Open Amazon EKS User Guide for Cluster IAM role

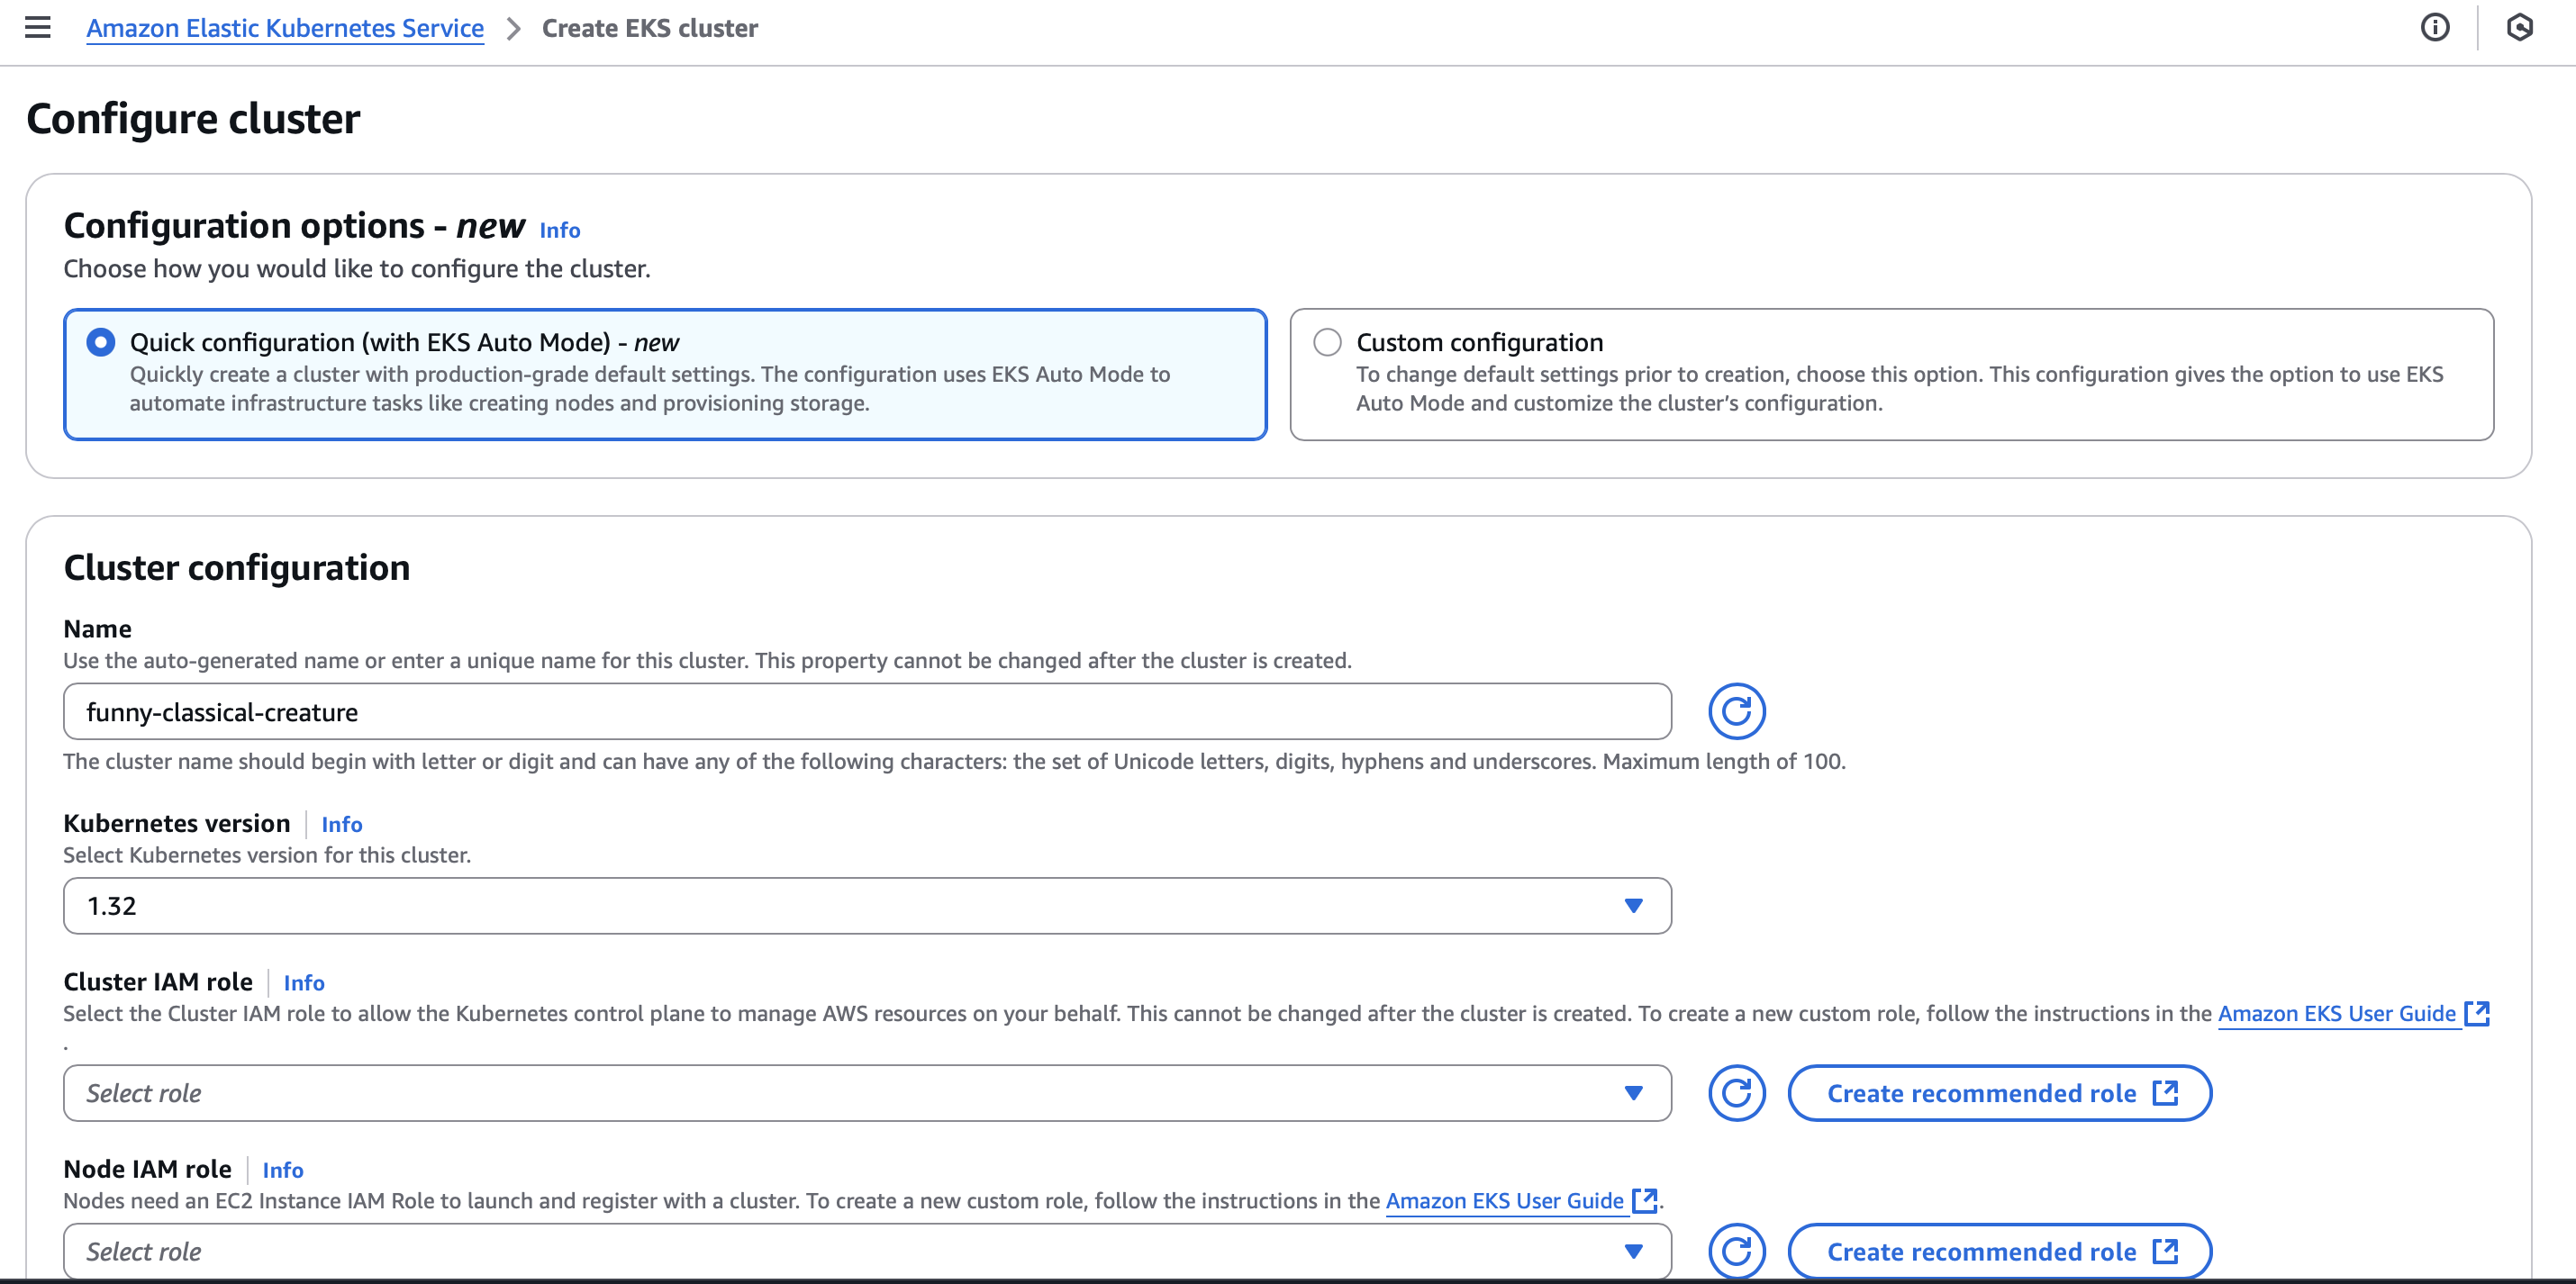[x=2337, y=1013]
